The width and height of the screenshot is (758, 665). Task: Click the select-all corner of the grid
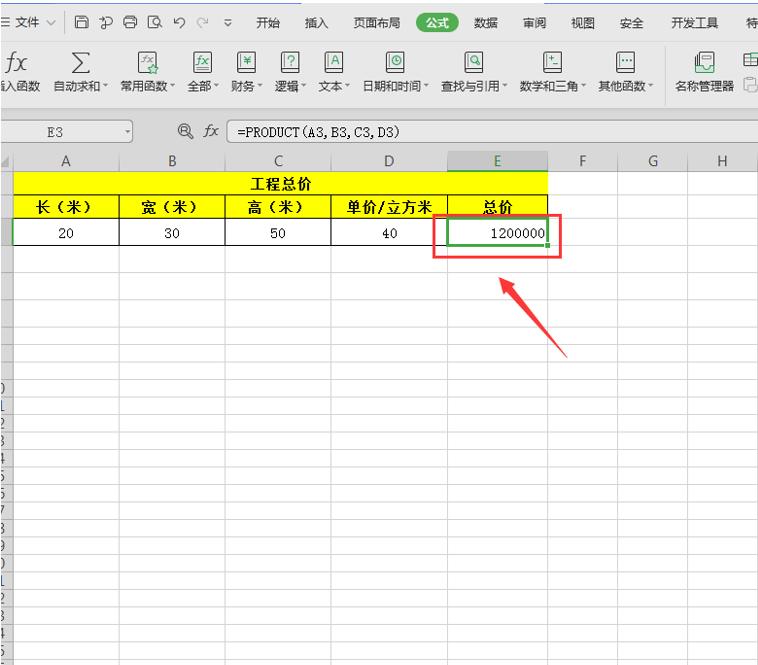coord(6,161)
